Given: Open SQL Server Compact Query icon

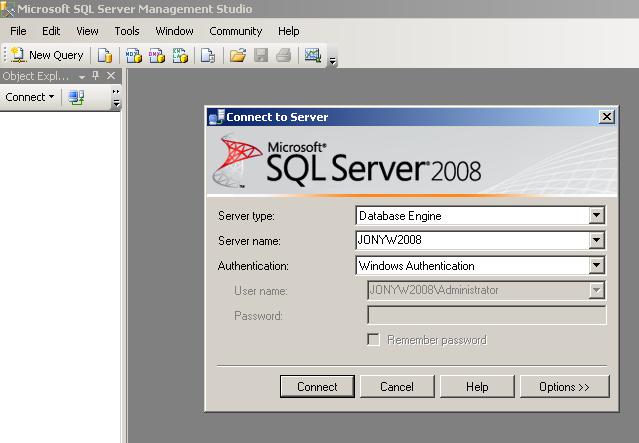Looking at the screenshot, I should pyautogui.click(x=208, y=55).
